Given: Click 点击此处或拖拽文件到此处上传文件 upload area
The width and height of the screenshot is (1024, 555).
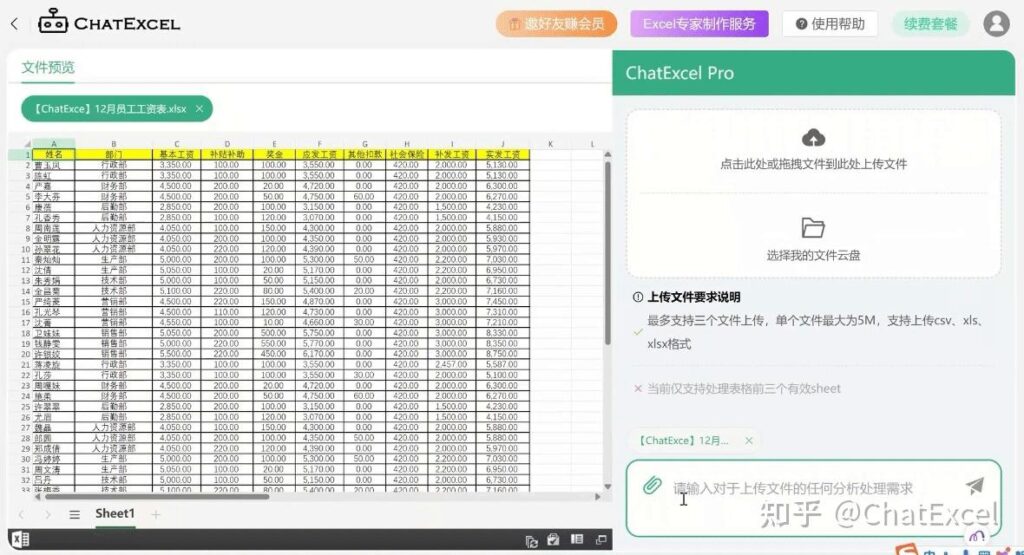Looking at the screenshot, I should tap(813, 164).
